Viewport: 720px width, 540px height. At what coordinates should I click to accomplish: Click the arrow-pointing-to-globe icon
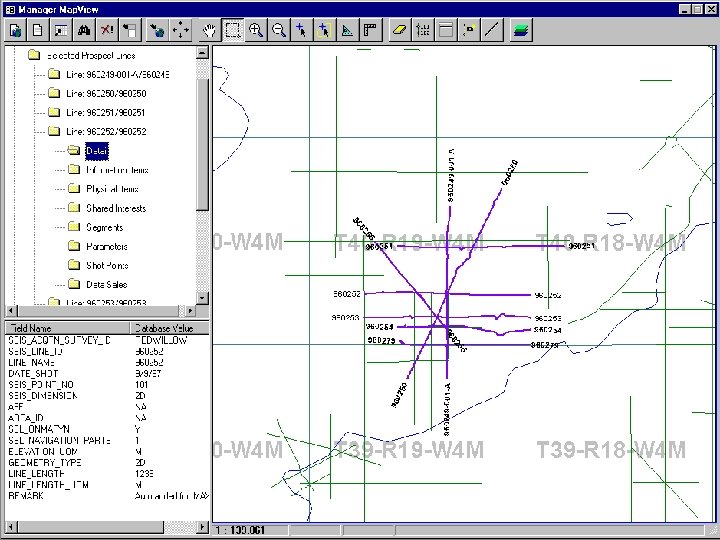click(158, 30)
